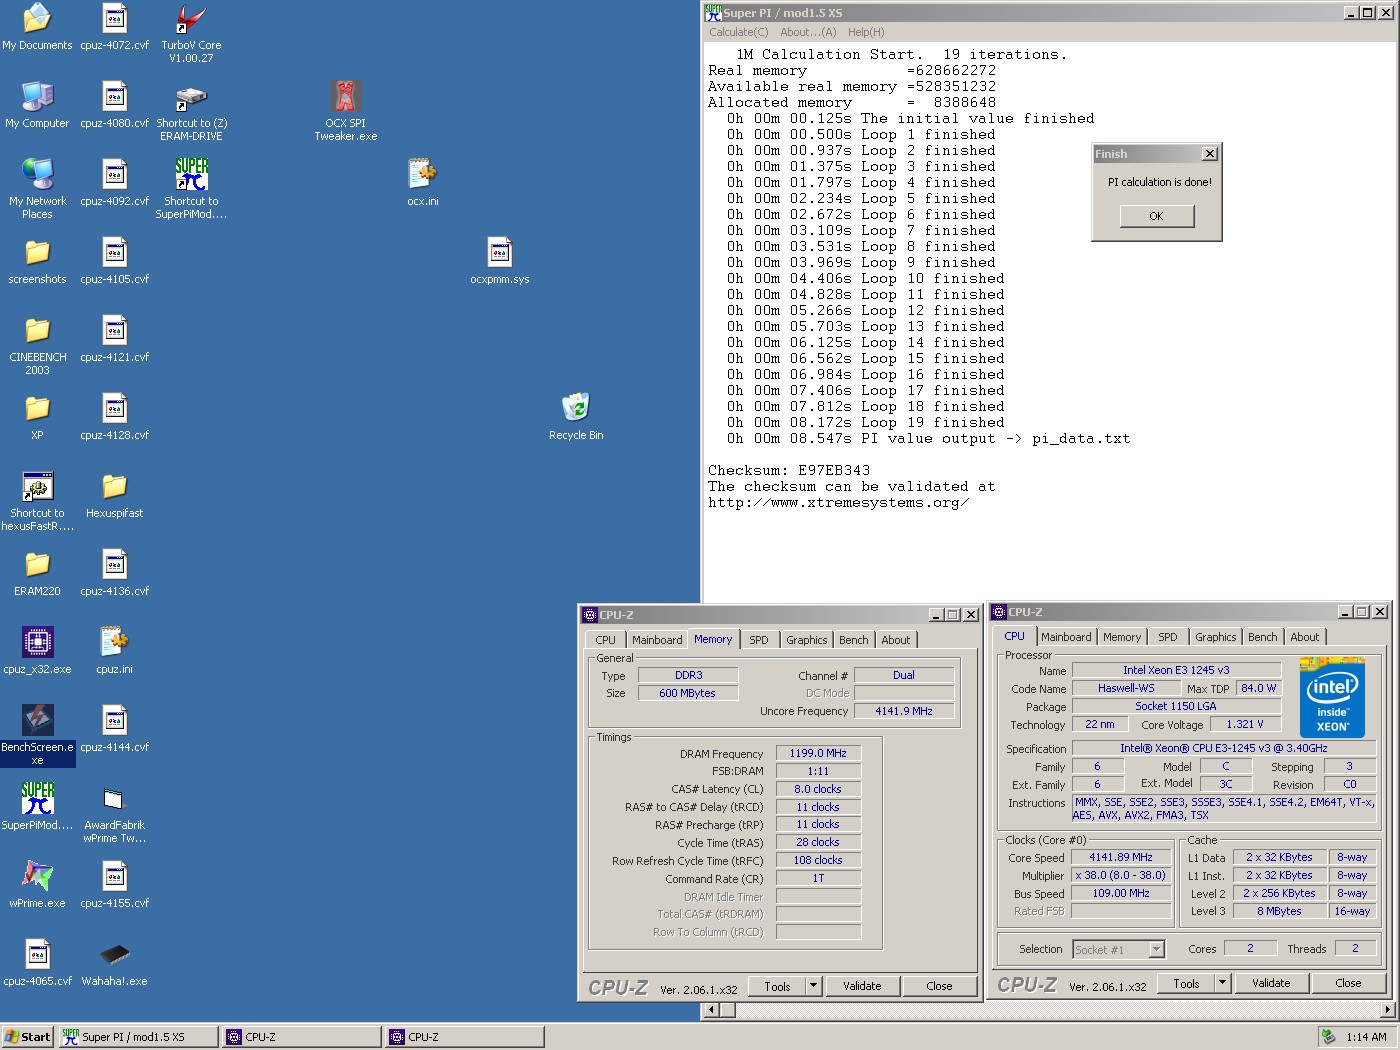
Task: Click Validate in right CPU-Z window
Action: point(1271,983)
